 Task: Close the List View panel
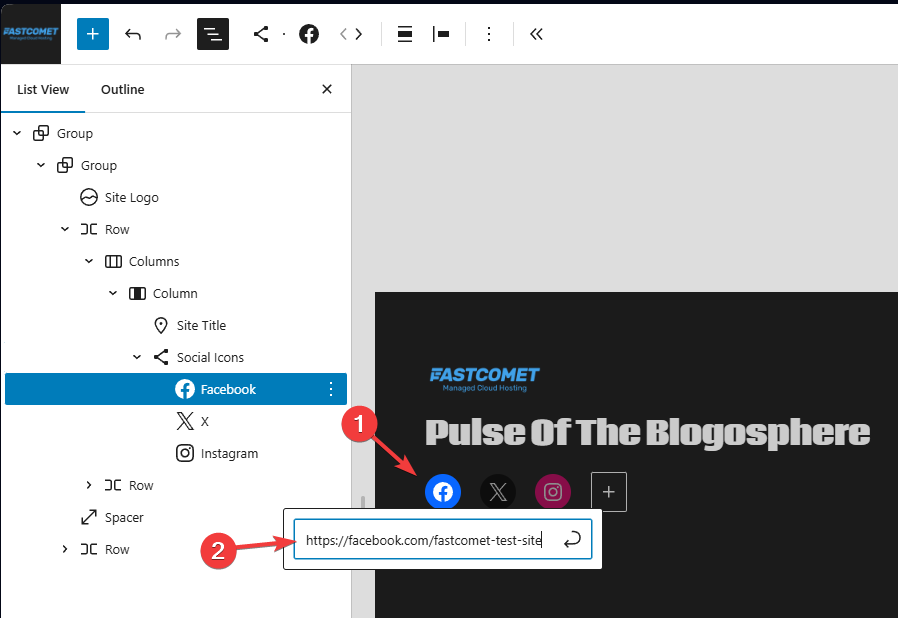tap(326, 90)
